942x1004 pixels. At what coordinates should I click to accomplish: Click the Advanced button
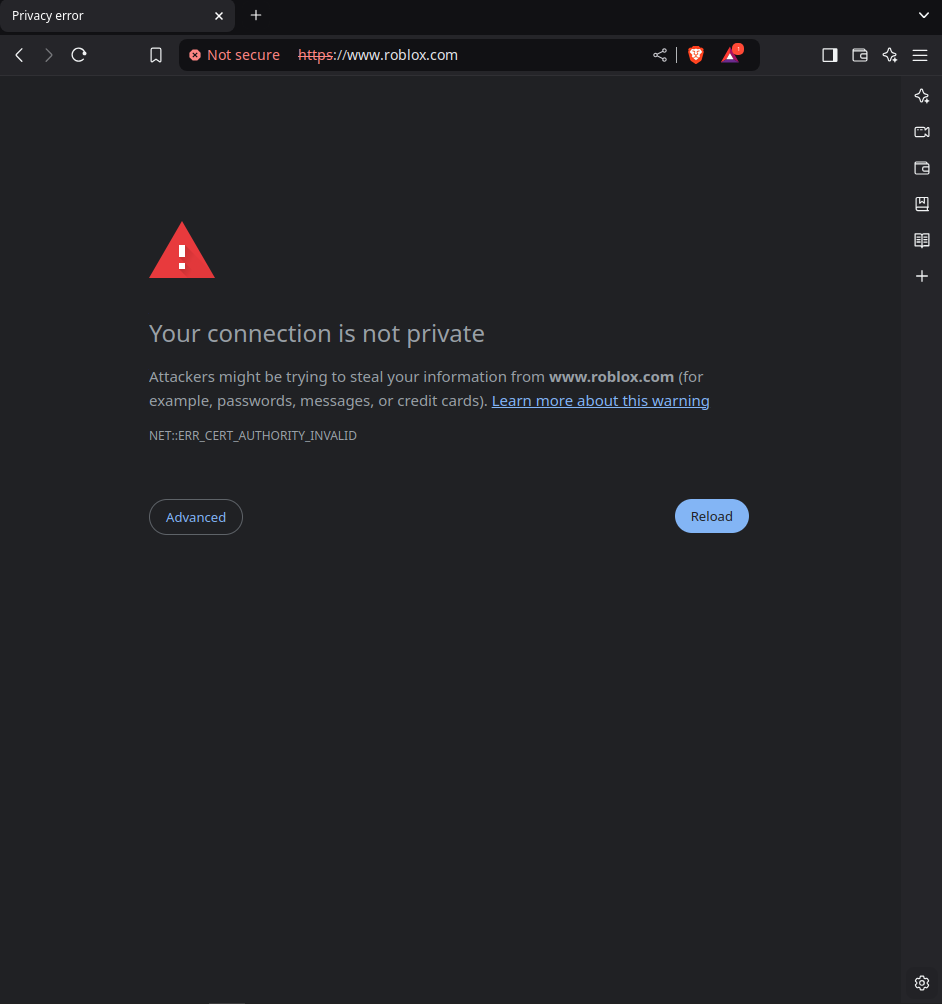pyautogui.click(x=196, y=517)
